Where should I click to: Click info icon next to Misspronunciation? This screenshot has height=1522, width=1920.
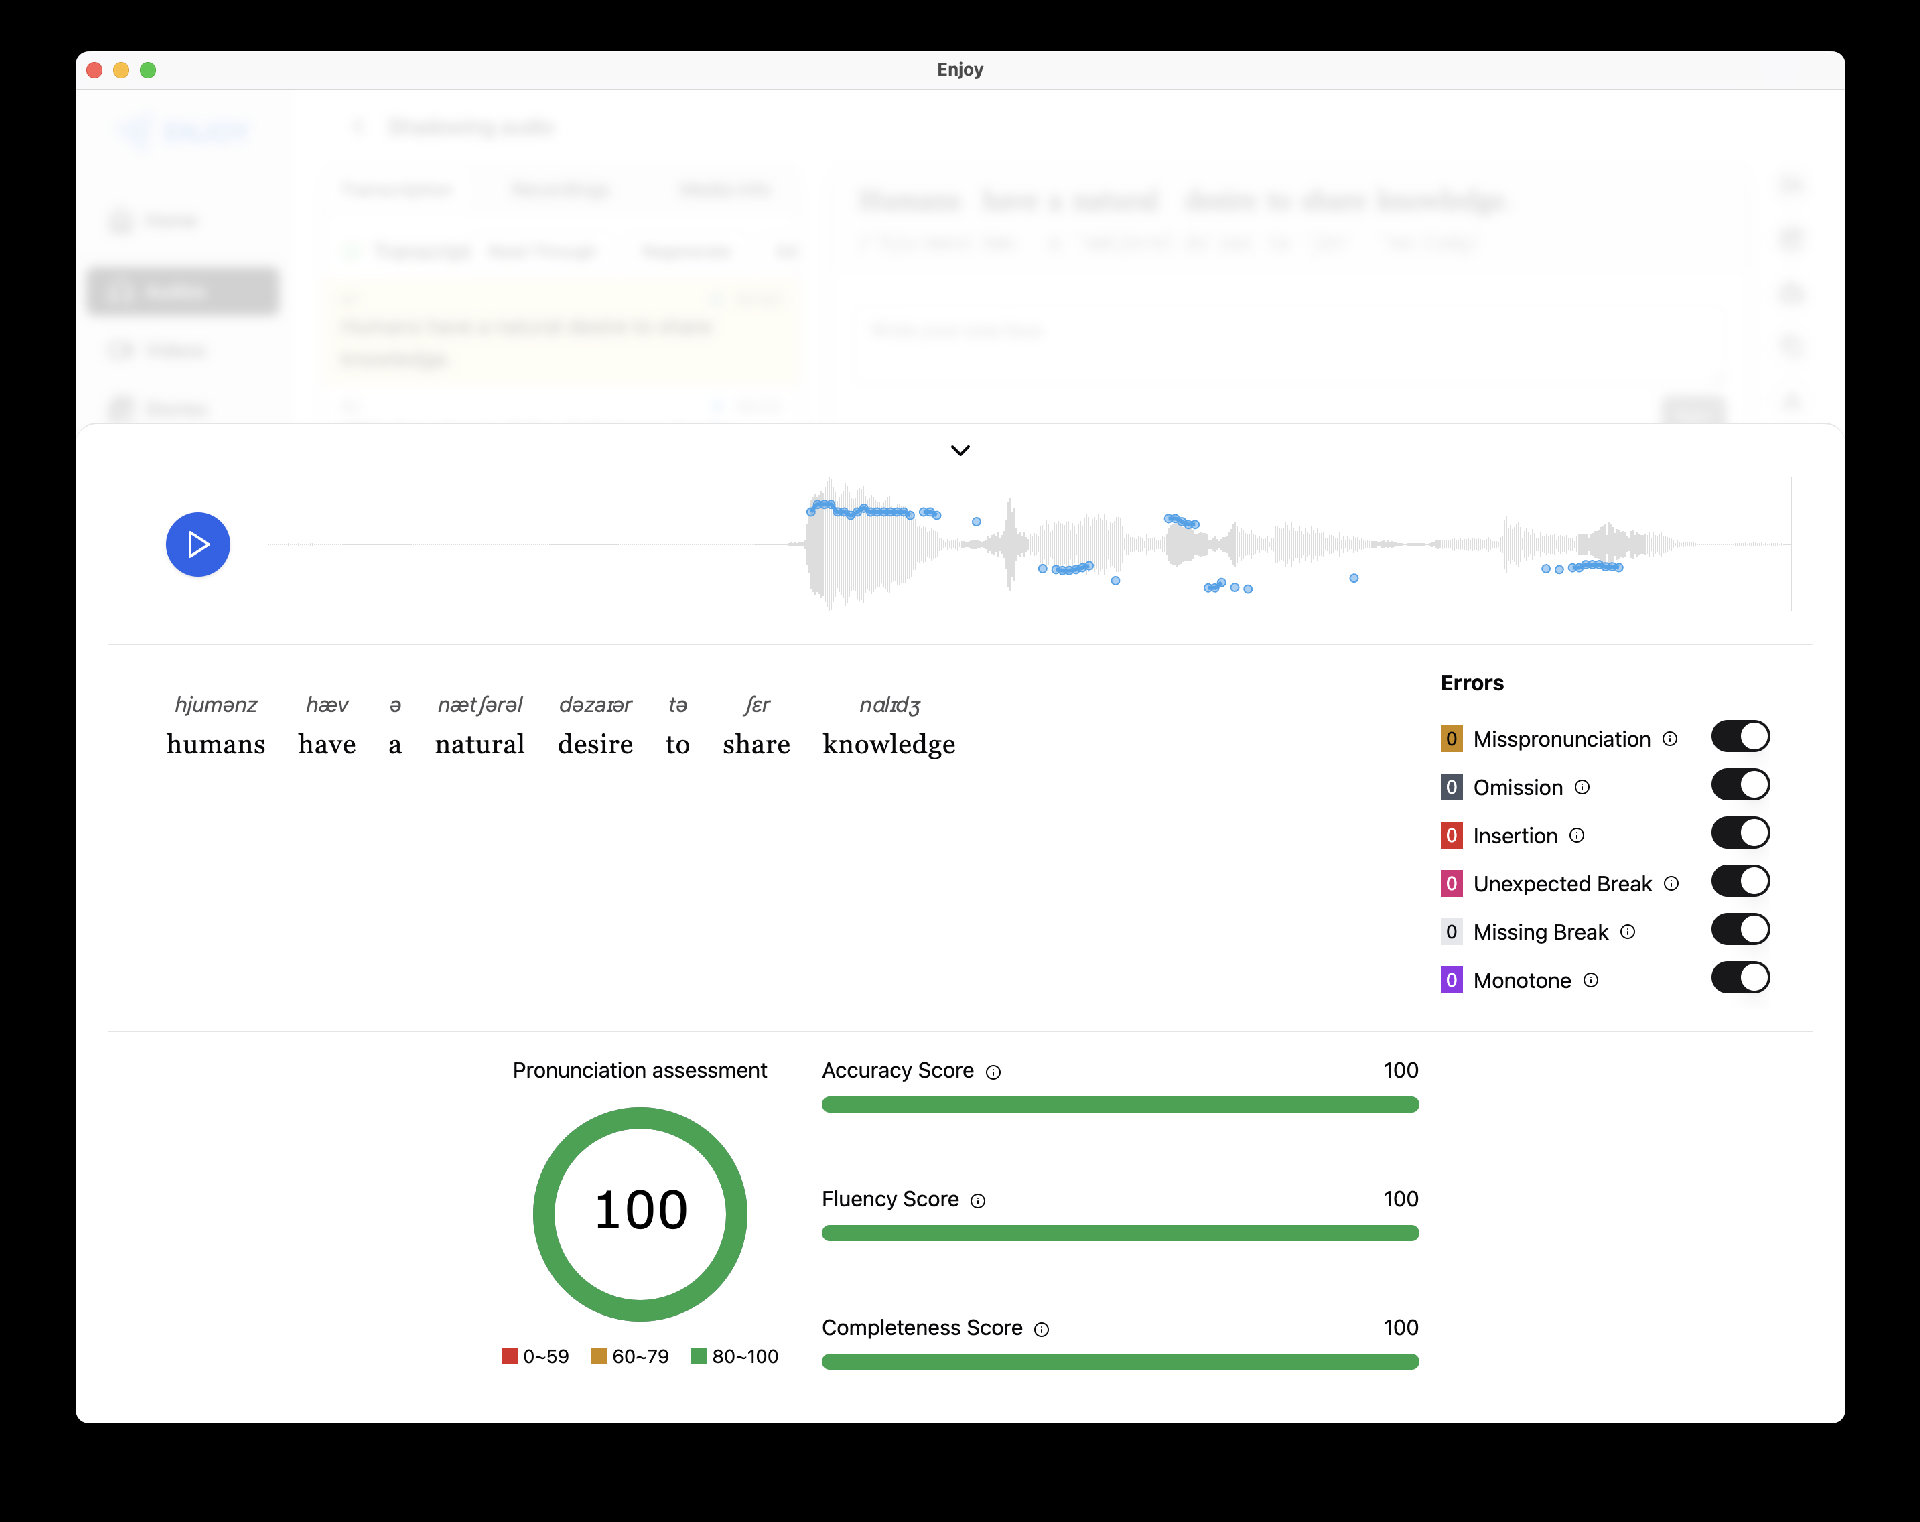pos(1670,739)
